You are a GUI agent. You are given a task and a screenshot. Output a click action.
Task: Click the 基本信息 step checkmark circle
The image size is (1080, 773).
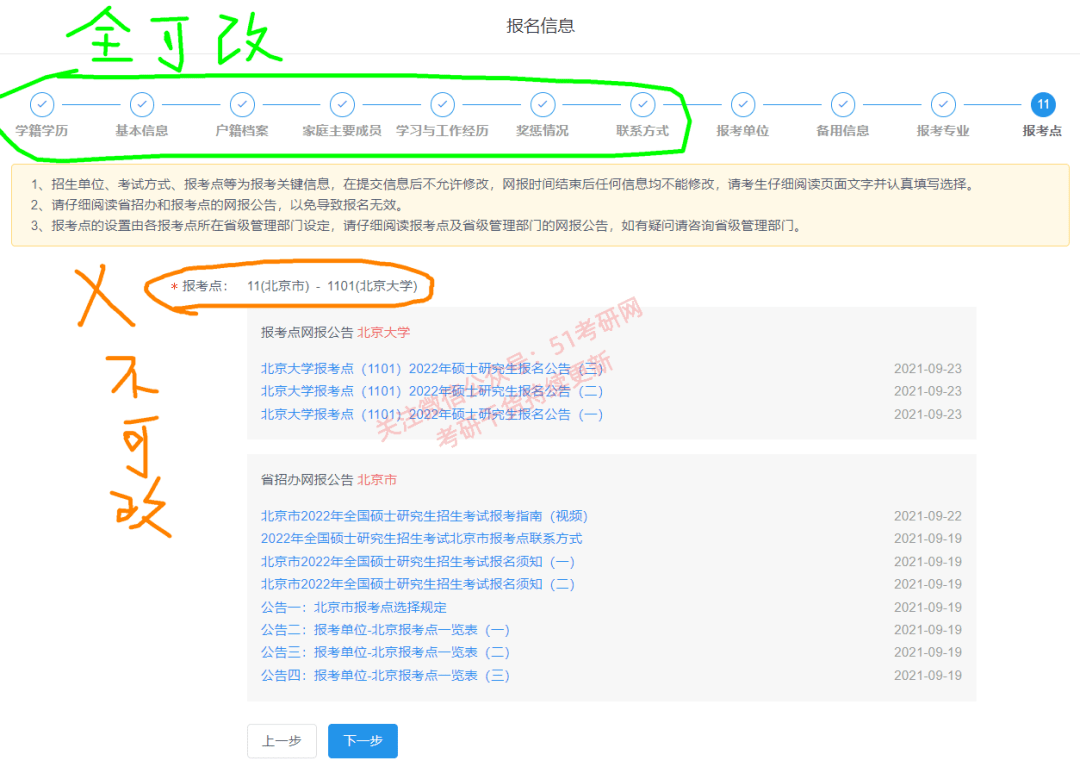pos(142,105)
